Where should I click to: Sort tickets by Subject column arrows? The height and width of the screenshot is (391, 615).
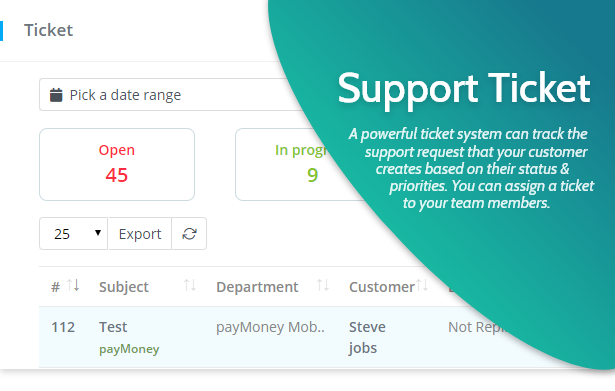190,285
